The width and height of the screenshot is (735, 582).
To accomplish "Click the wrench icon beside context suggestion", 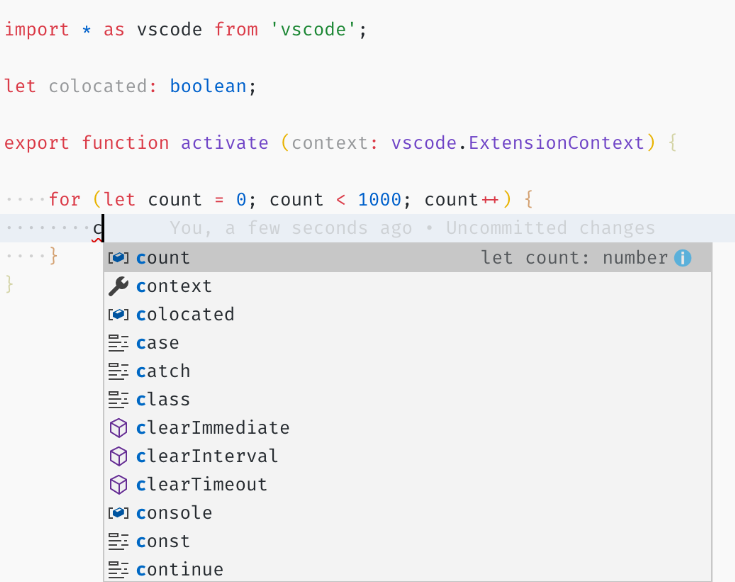I will tap(118, 286).
